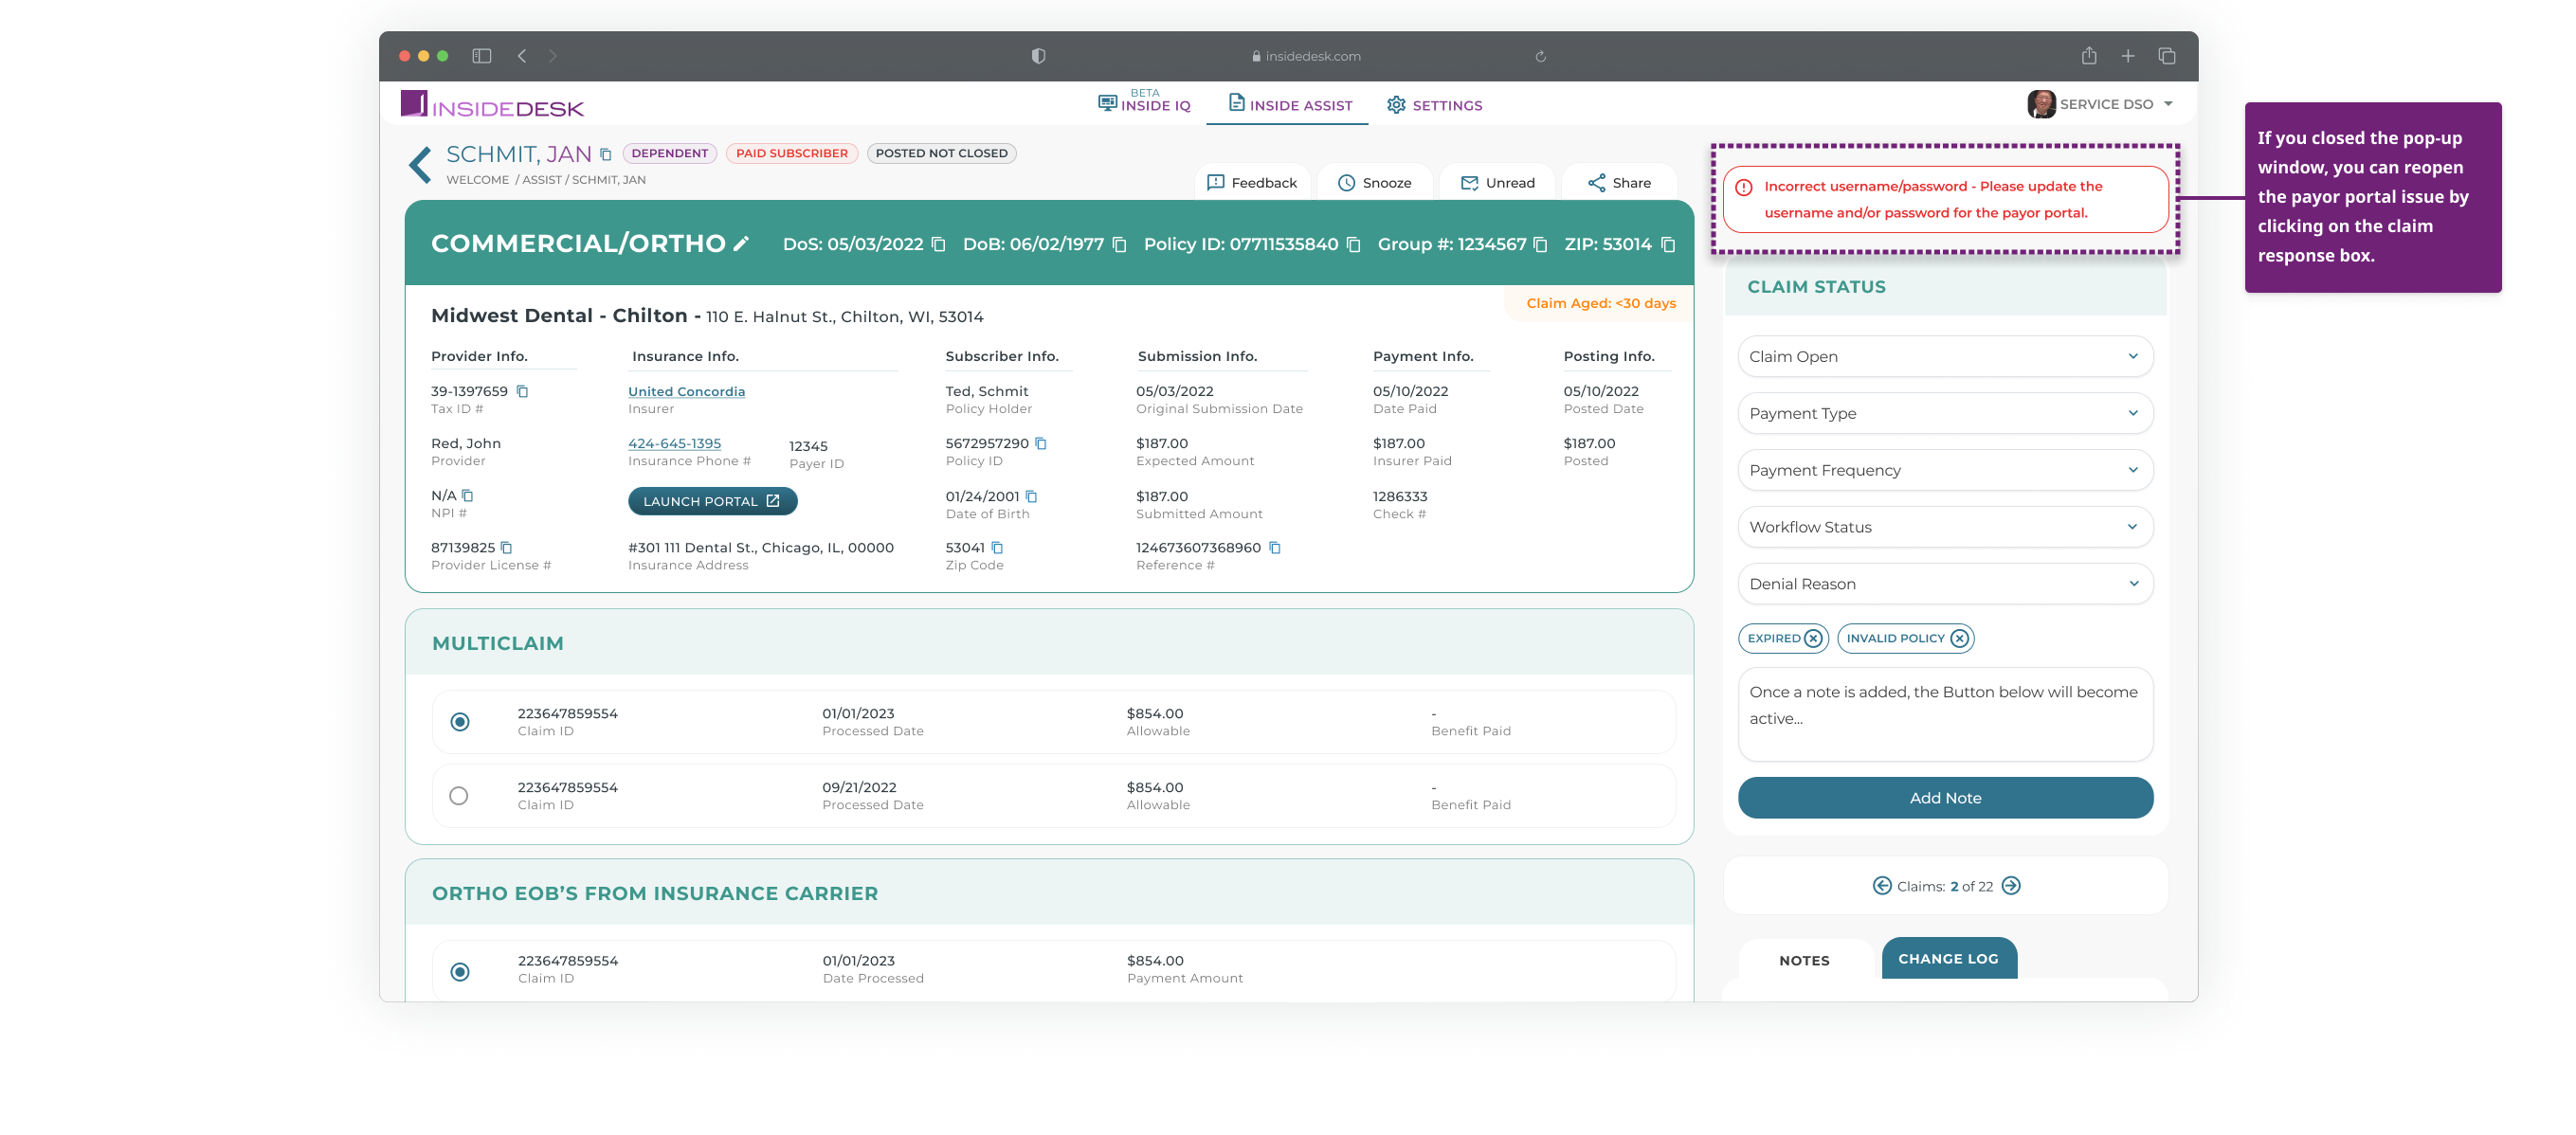Select Multiclaim row dated 09/21/2022

click(x=459, y=795)
